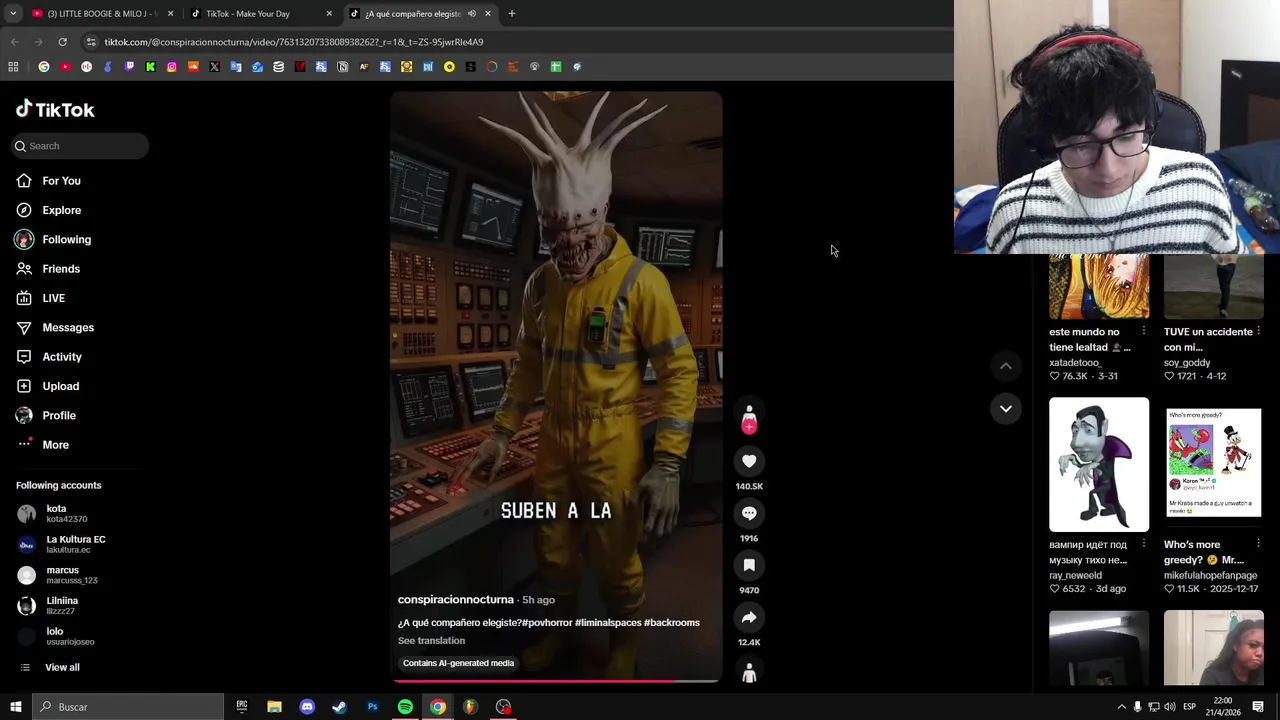
Task: Click the TikTok logo
Action: tap(55, 109)
